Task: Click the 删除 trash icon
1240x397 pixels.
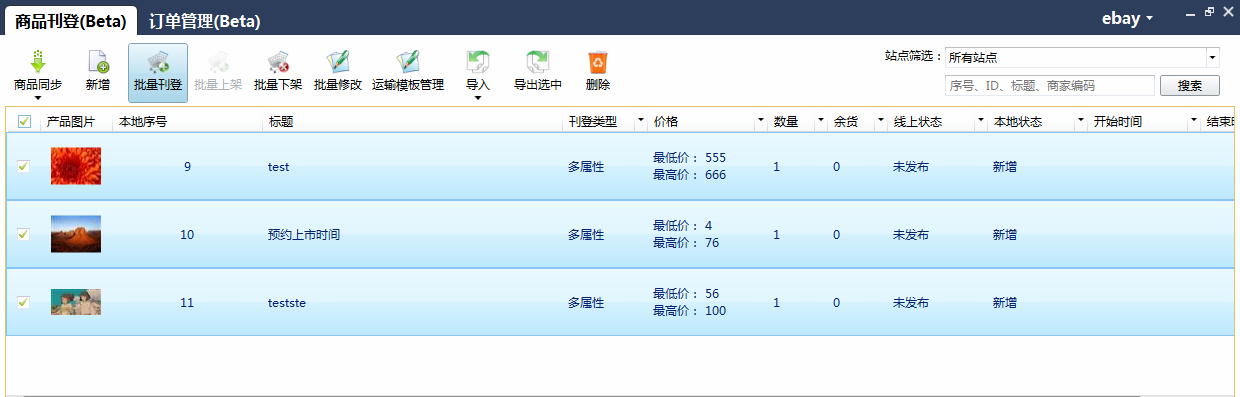Action: [x=598, y=61]
